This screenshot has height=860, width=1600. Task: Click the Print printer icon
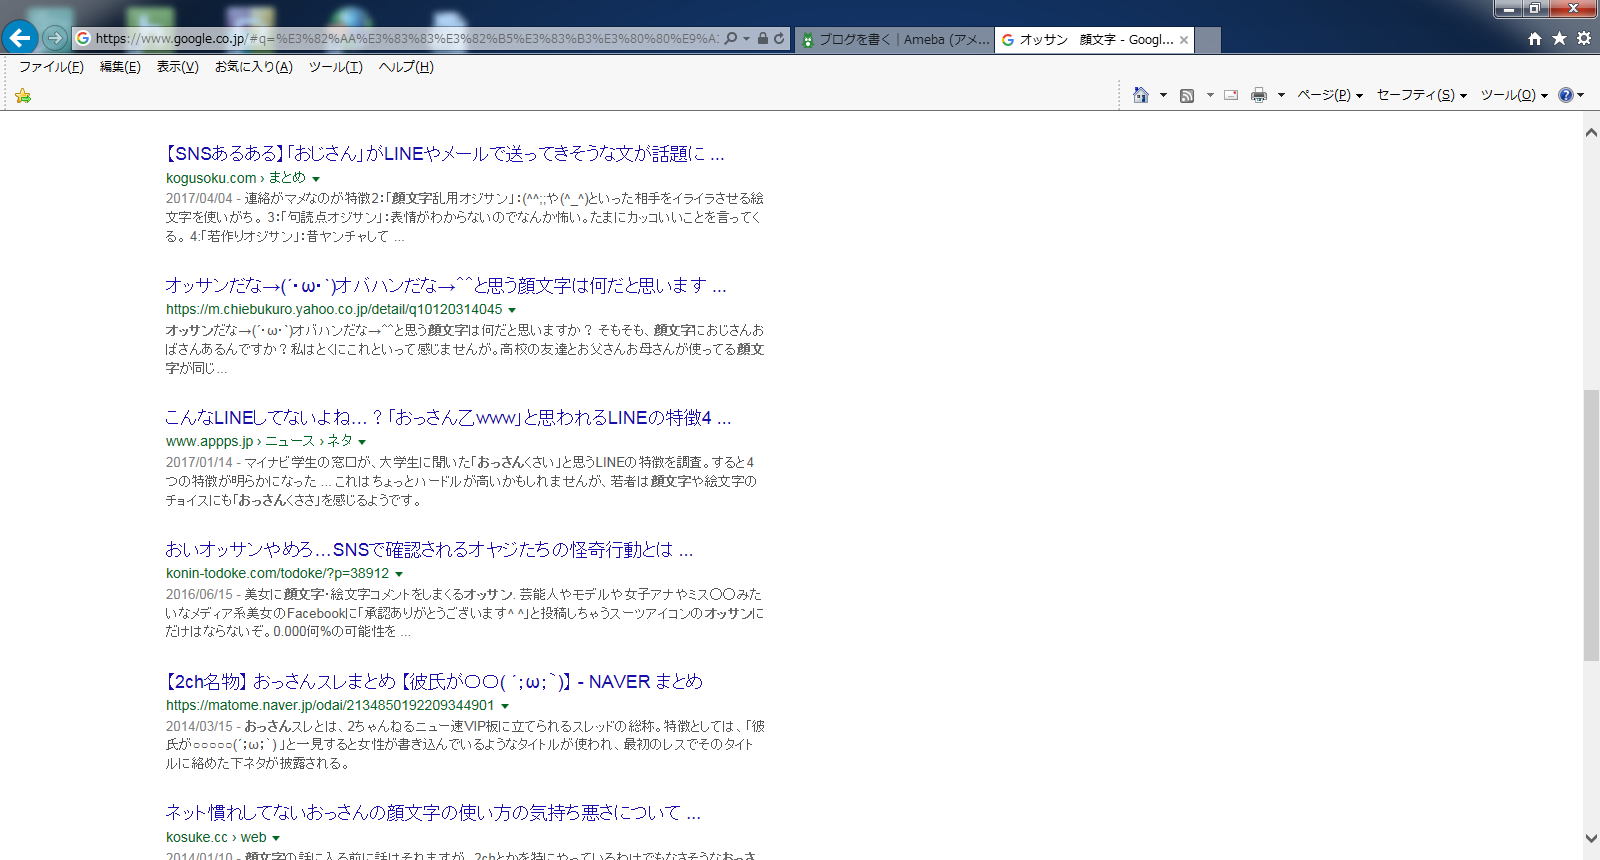[x=1259, y=95]
